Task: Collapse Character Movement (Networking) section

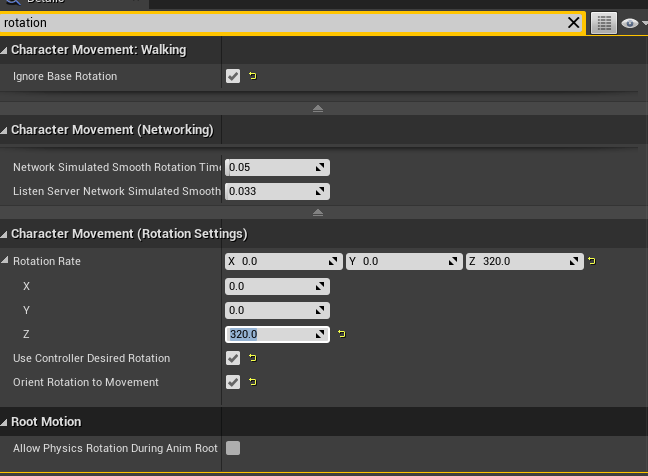Action: (x=5, y=130)
